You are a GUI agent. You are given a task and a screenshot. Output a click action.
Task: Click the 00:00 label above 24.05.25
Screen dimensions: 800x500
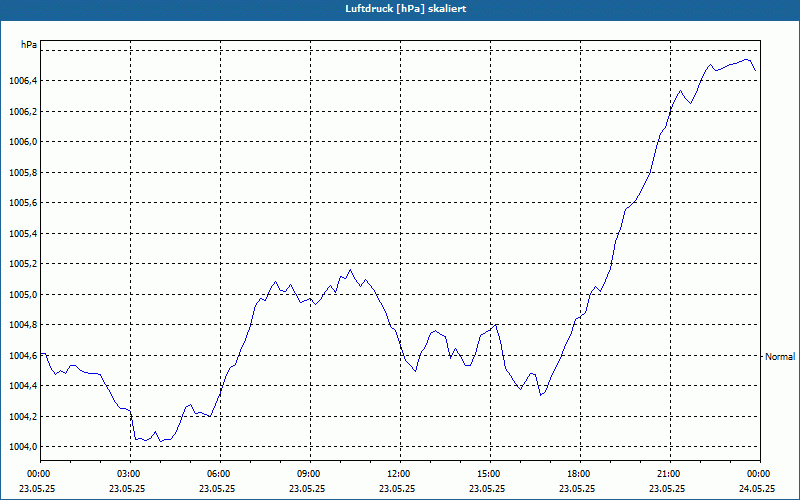pyautogui.click(x=760, y=474)
